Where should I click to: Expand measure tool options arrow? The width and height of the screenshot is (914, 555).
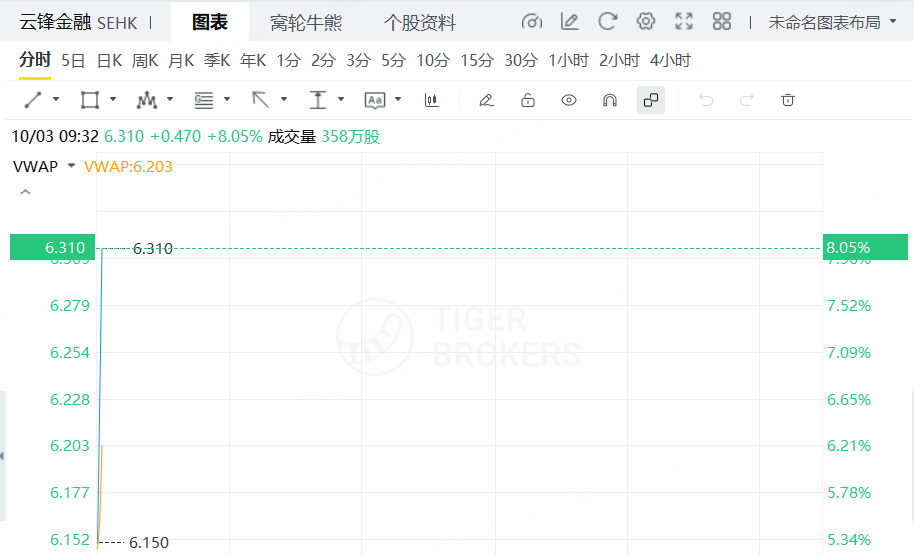[341, 100]
